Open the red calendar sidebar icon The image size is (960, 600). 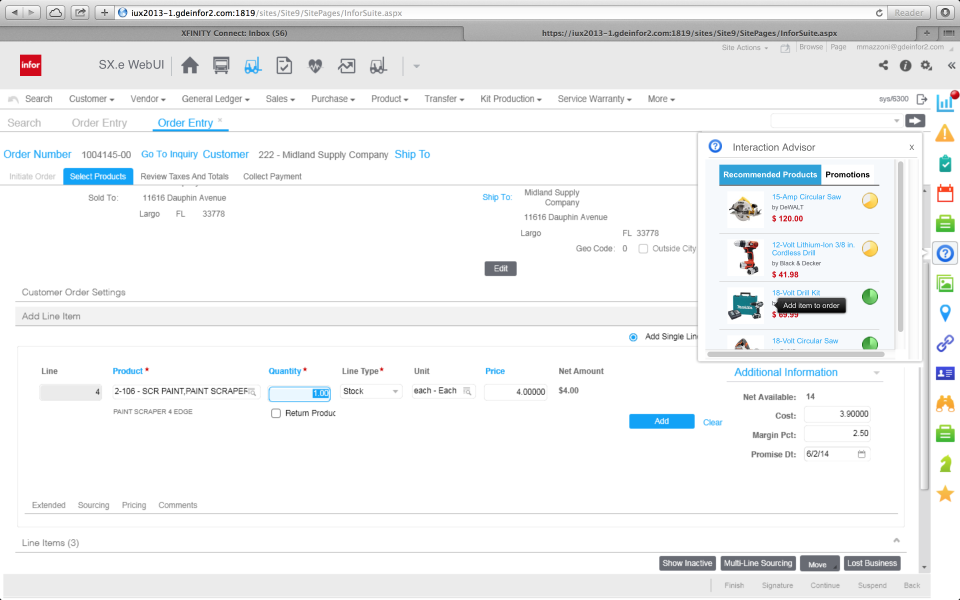(945, 193)
